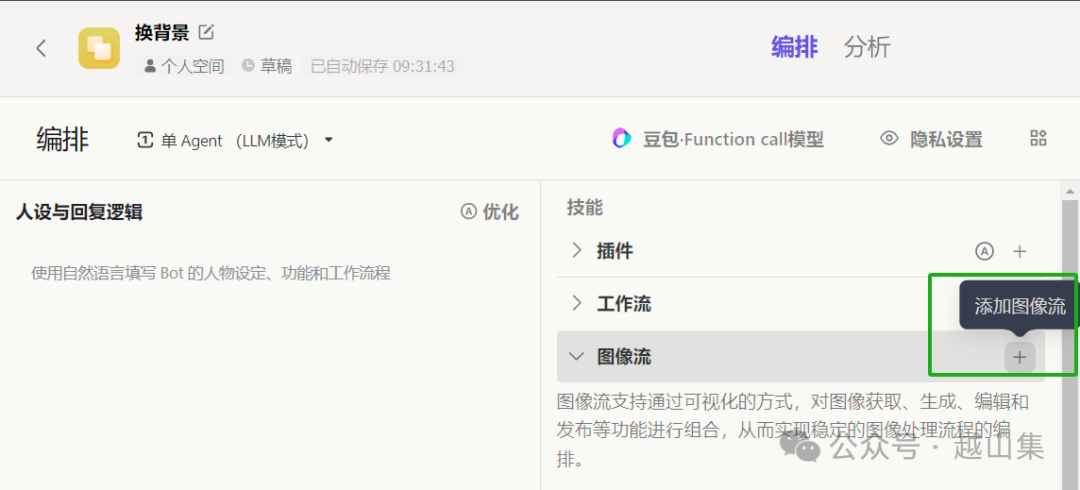Screen dimensions: 1080x490
Task: Click the vertical scrollbar of the skills panel
Action: (x=1070, y=345)
